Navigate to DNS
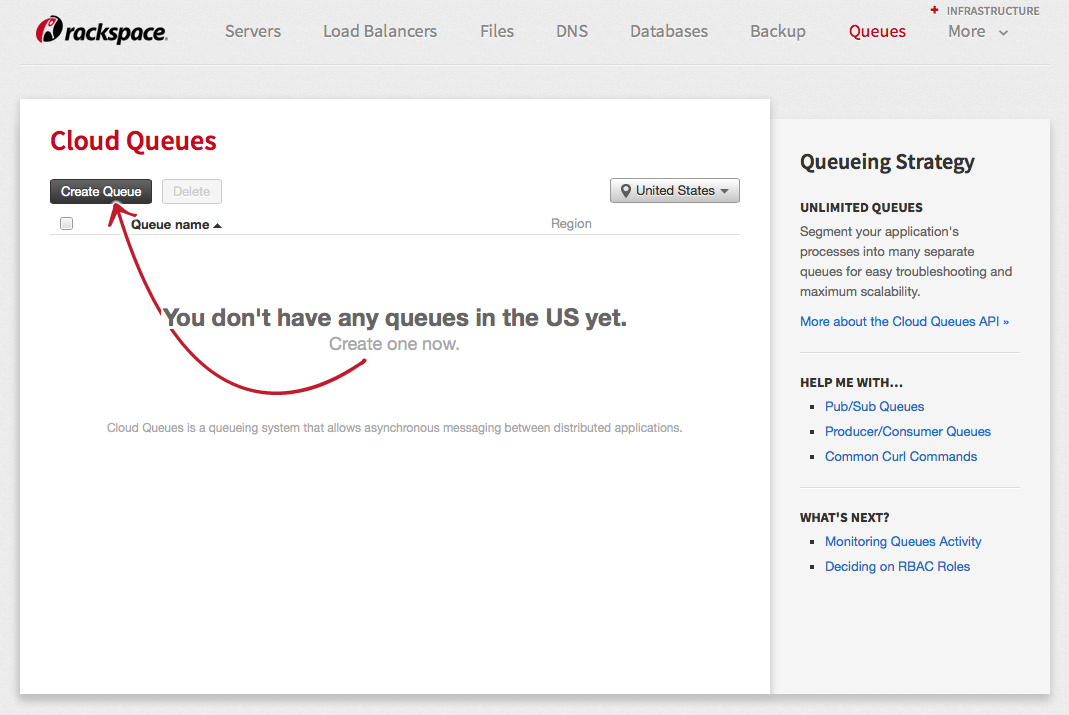 [572, 31]
